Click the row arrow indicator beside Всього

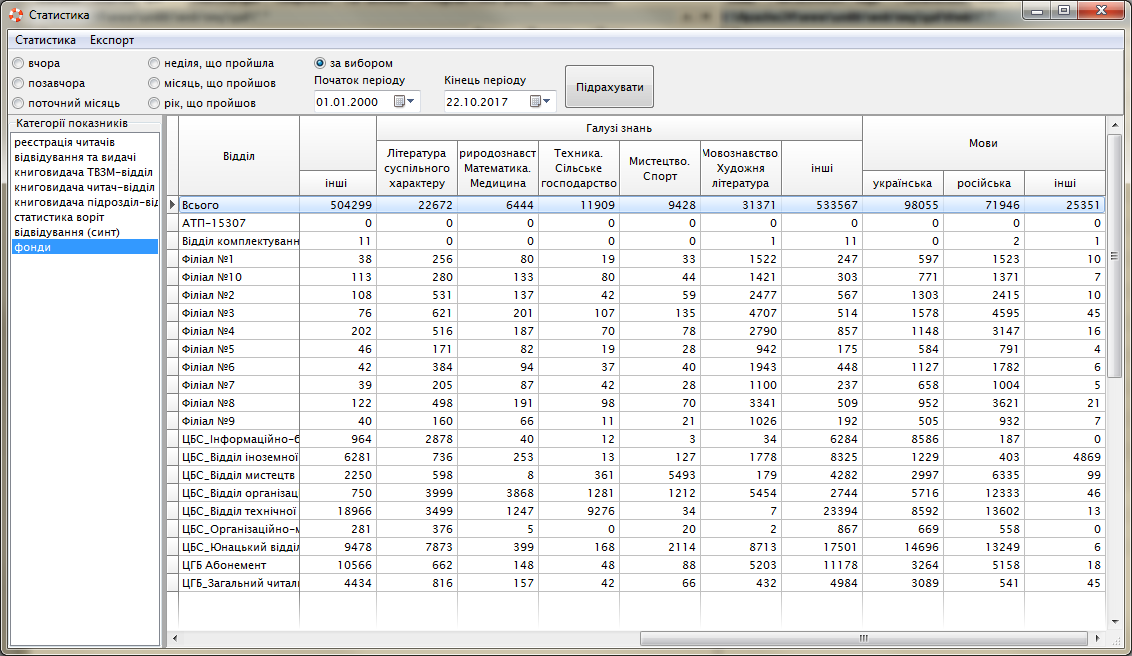coord(172,205)
